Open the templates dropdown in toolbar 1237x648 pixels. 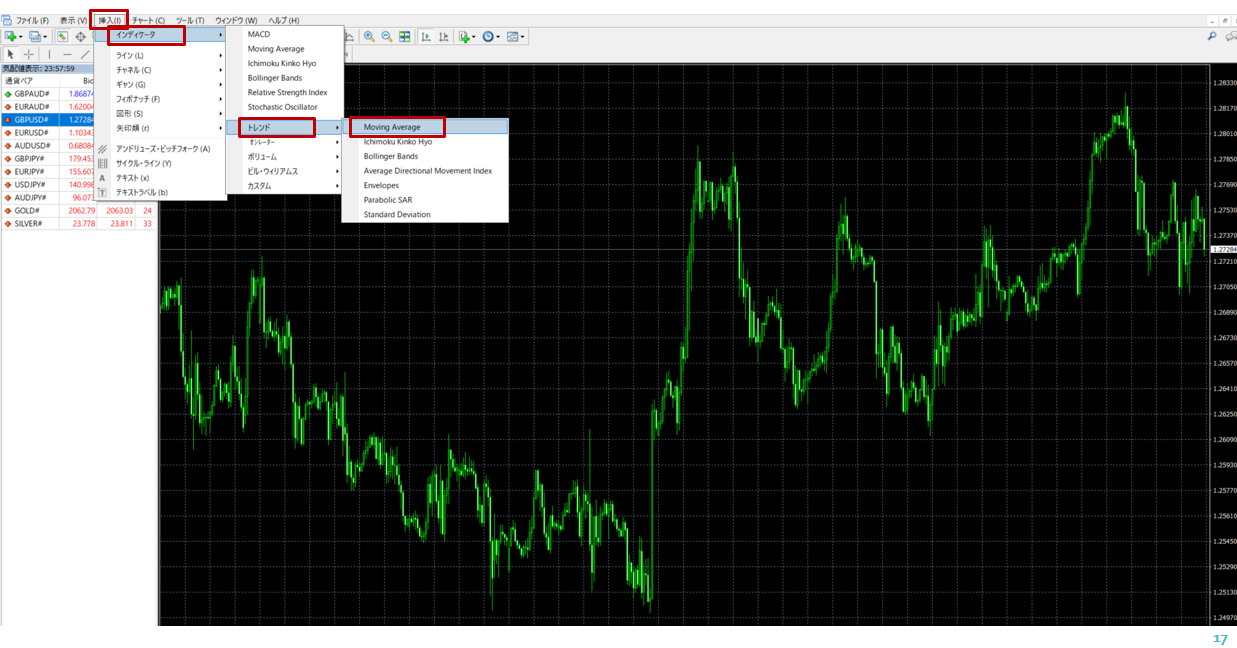[515, 37]
